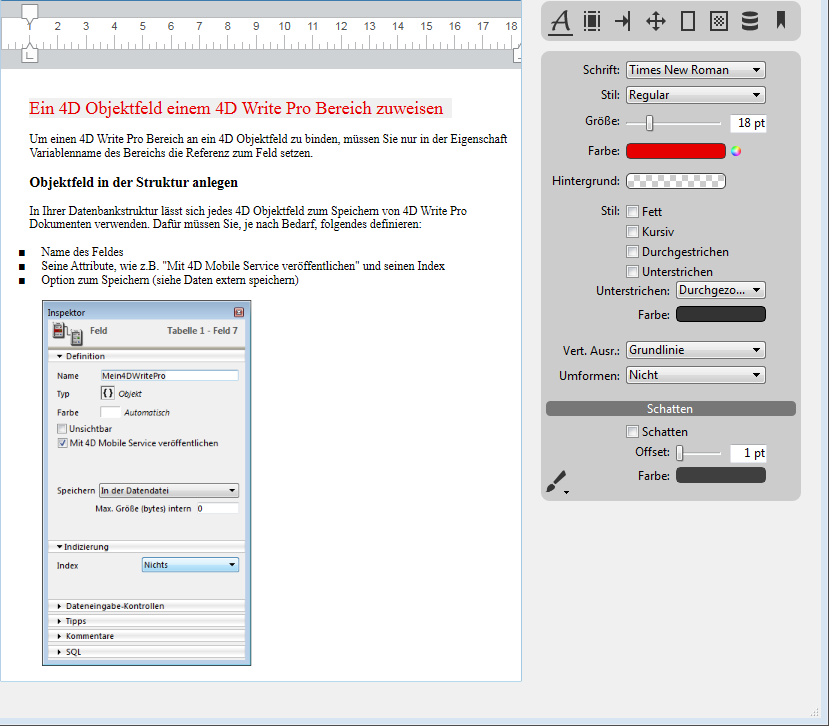Enable the Fett checkbox
The image size is (829, 726).
[633, 212]
